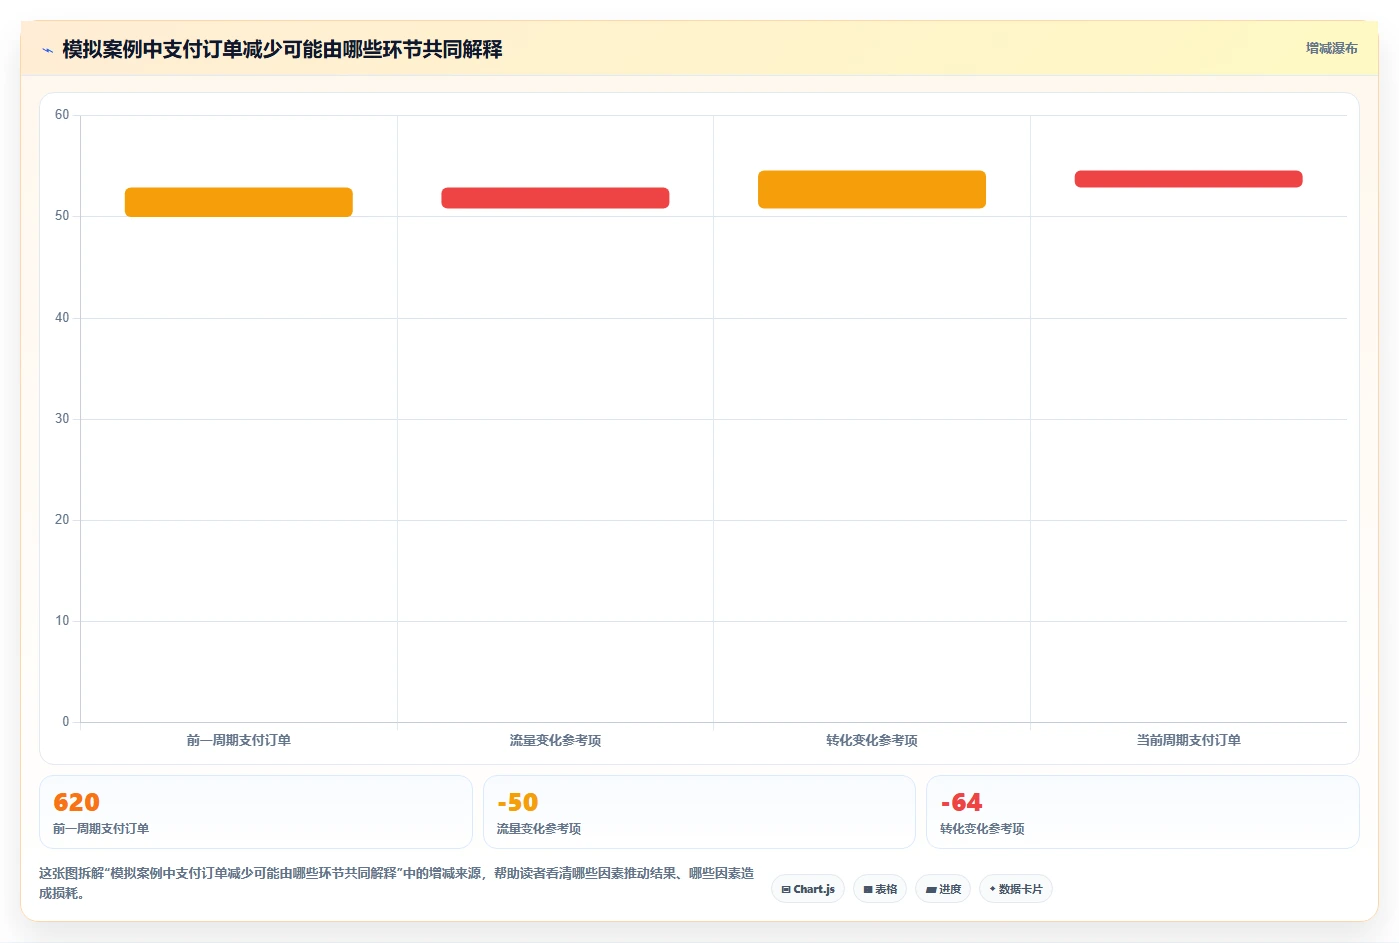The width and height of the screenshot is (1399, 943).
Task: Click the 进度 chip
Action: [x=943, y=889]
